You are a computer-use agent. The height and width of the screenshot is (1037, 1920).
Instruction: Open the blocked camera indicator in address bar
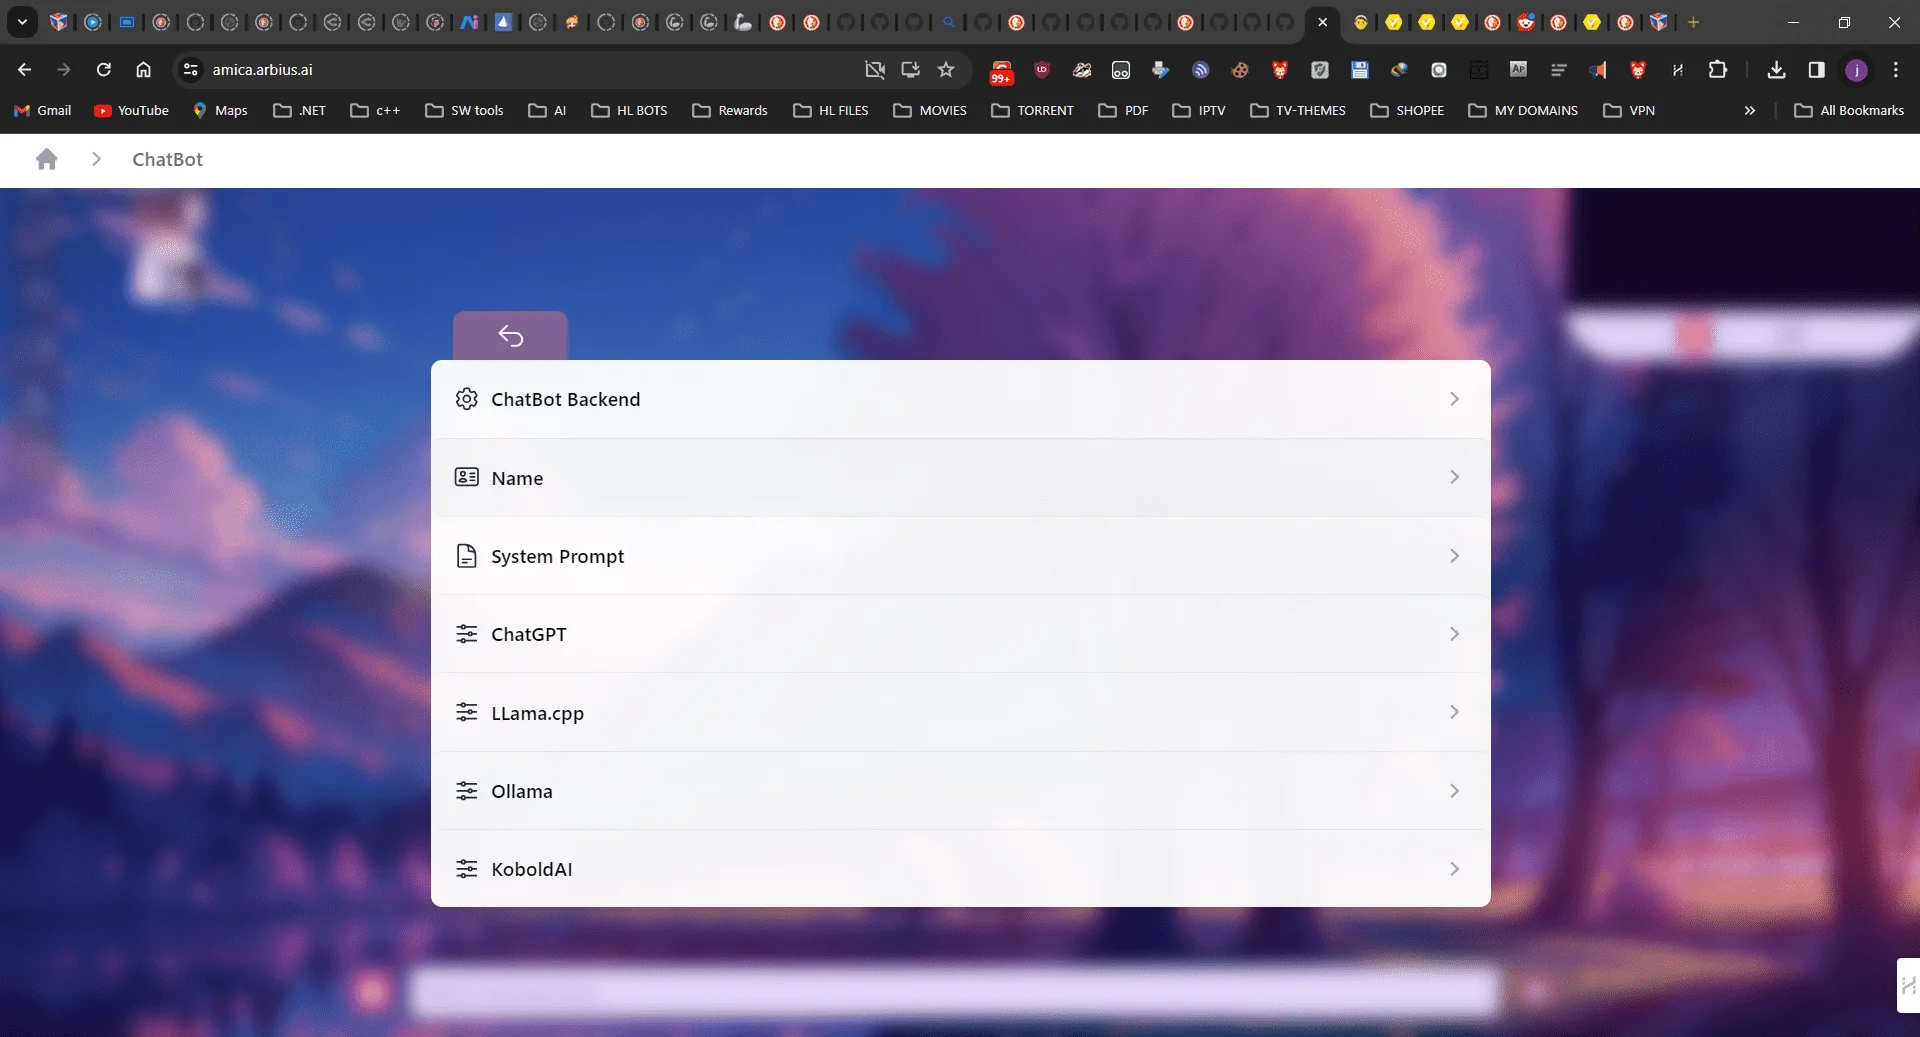[x=875, y=69]
